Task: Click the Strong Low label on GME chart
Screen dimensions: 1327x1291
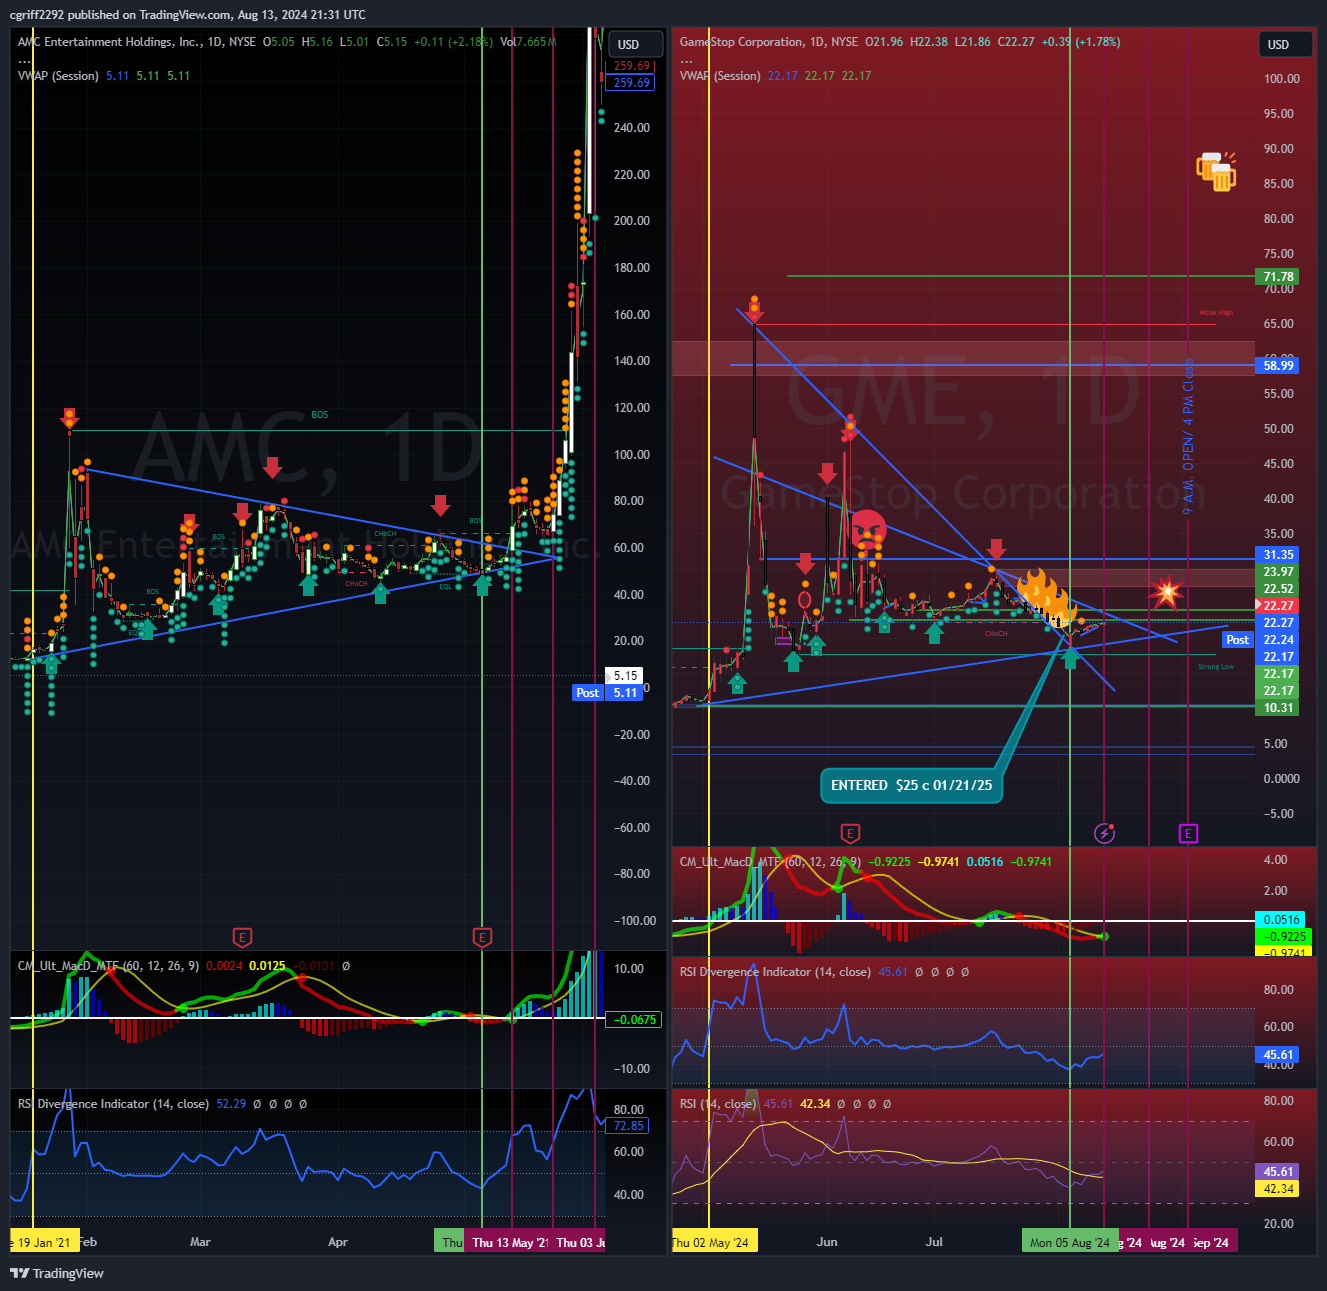Action: click(x=1216, y=667)
